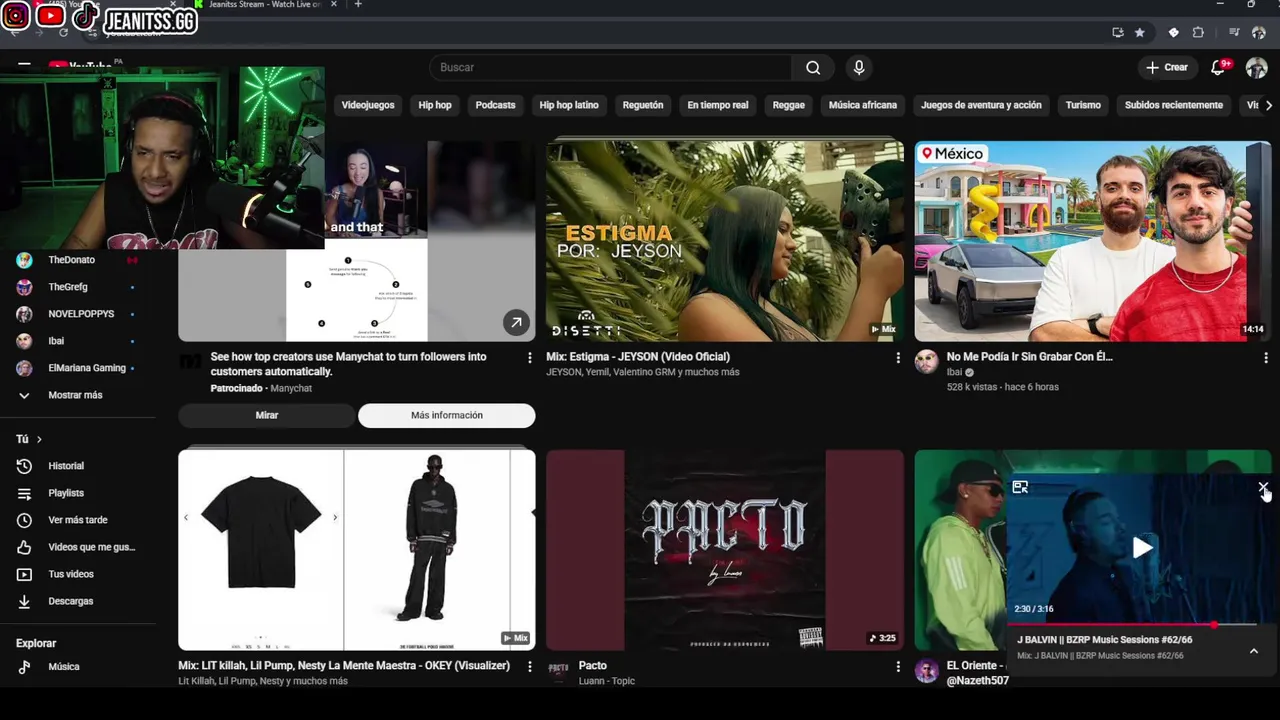Select Hip hop latino chip
Screen dimensions: 1280x720
(569, 105)
